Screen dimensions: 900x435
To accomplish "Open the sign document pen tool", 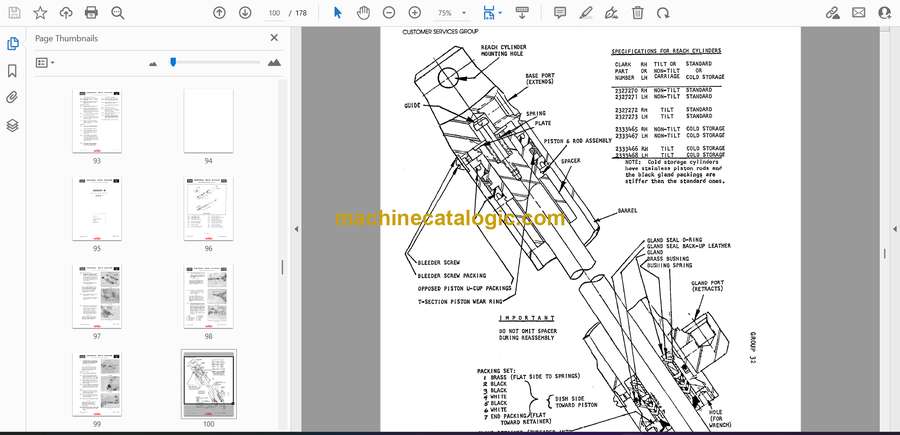I will pos(612,13).
